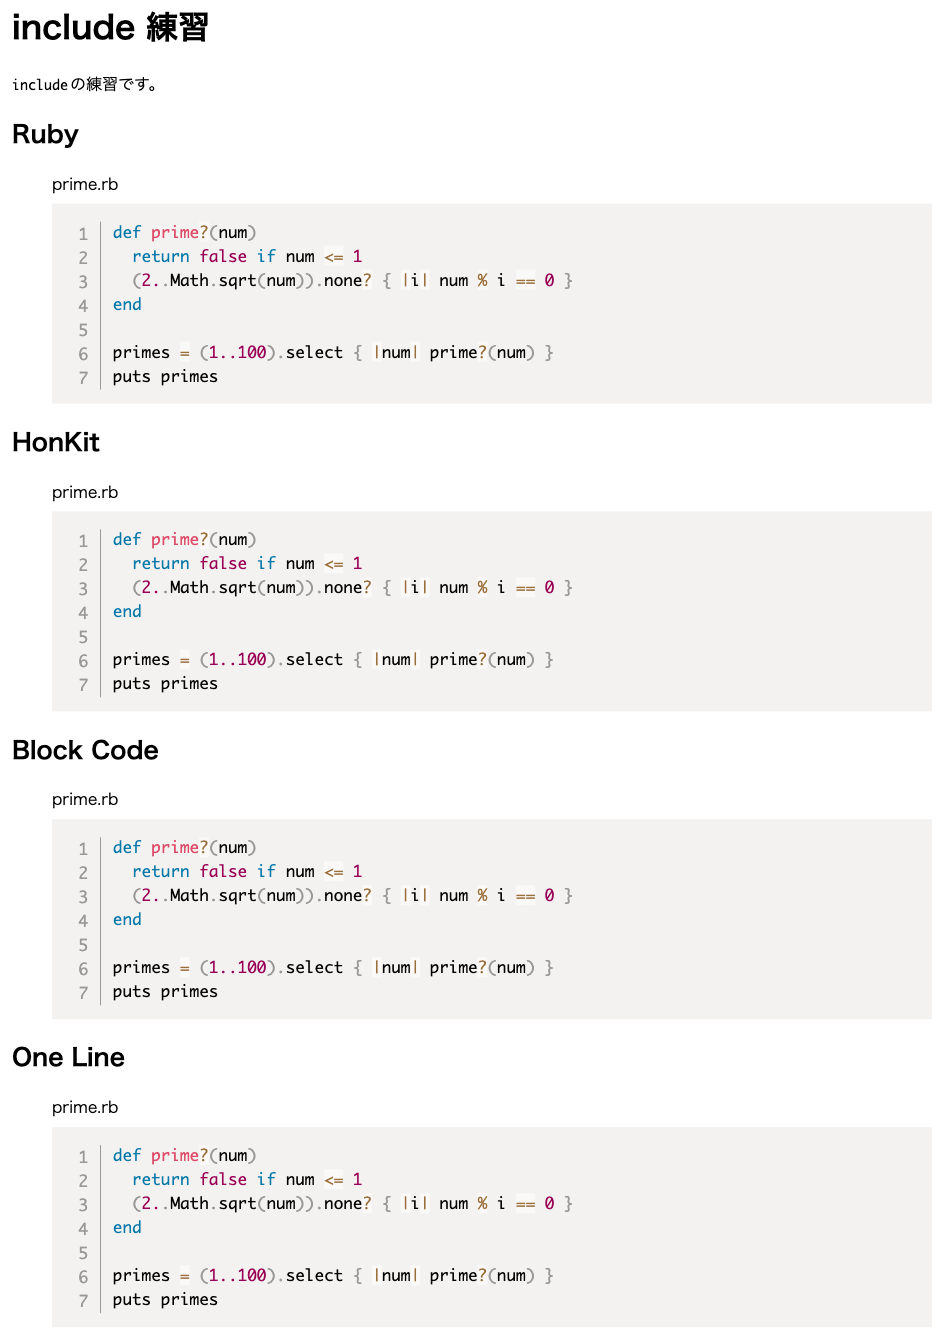Click line number 3 in the One Line code block

[83, 1205]
